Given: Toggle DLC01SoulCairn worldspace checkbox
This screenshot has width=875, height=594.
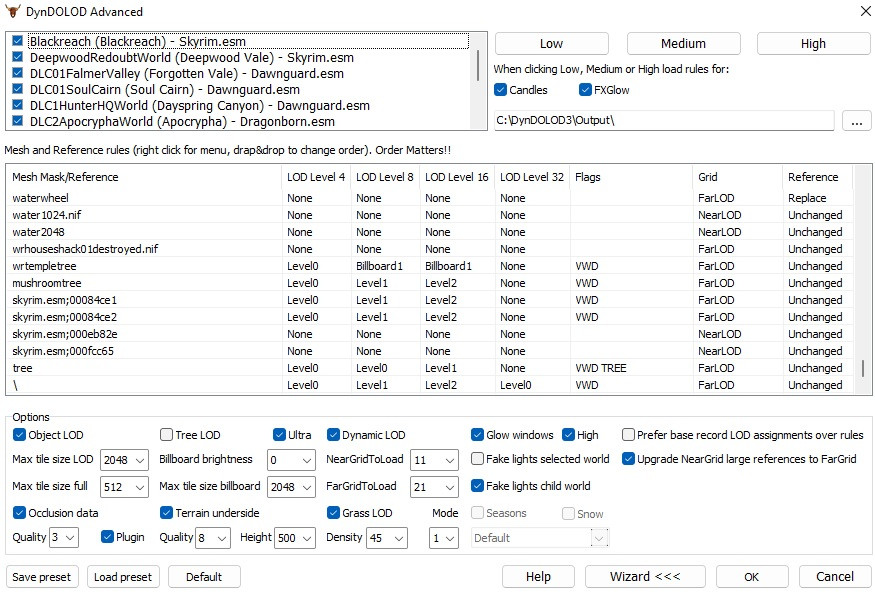Looking at the screenshot, I should pos(17,89).
